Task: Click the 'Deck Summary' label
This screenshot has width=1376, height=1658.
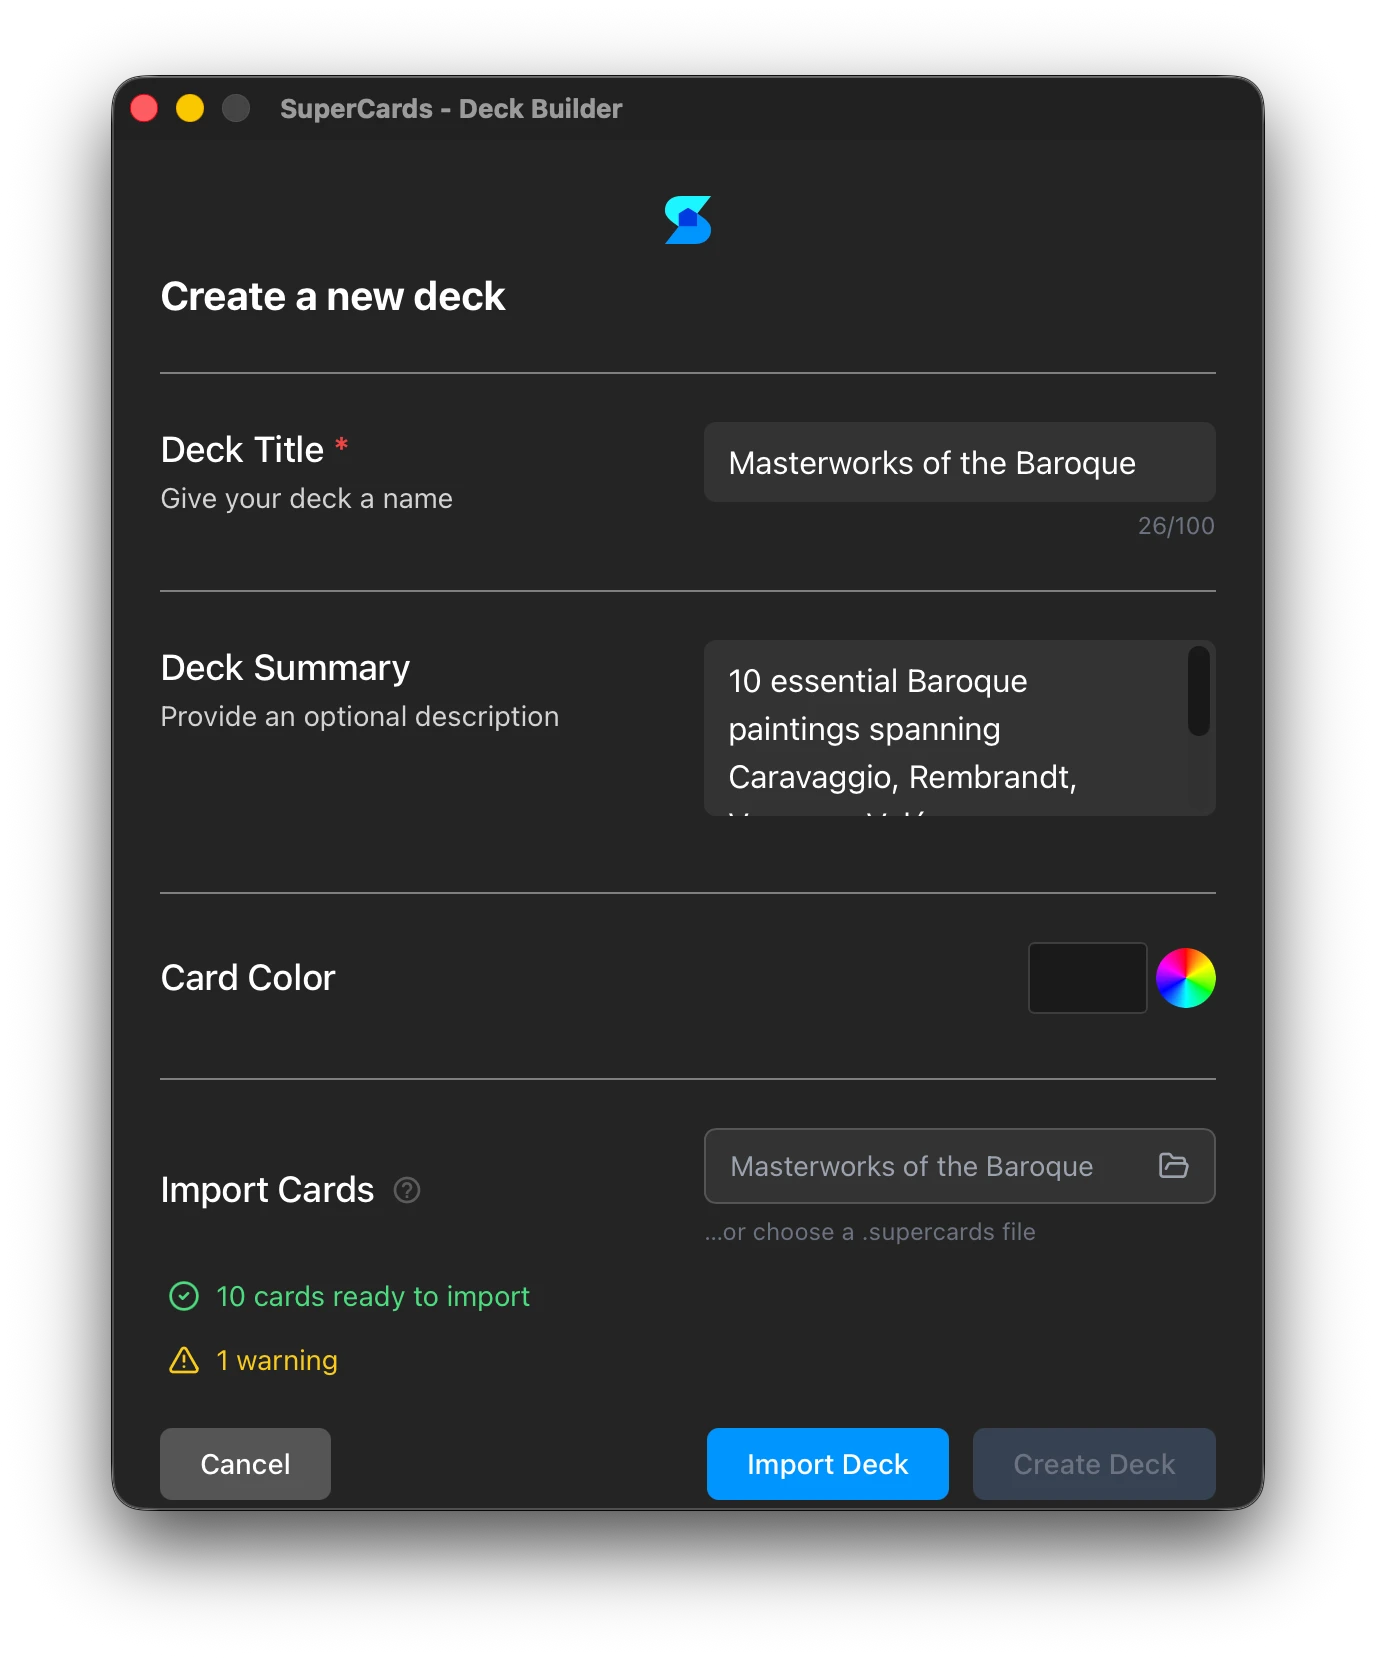Action: (x=286, y=668)
